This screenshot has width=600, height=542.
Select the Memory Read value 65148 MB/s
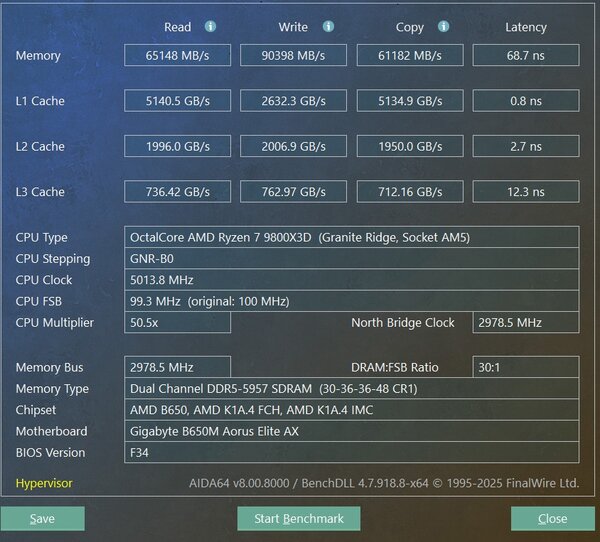pyautogui.click(x=178, y=56)
